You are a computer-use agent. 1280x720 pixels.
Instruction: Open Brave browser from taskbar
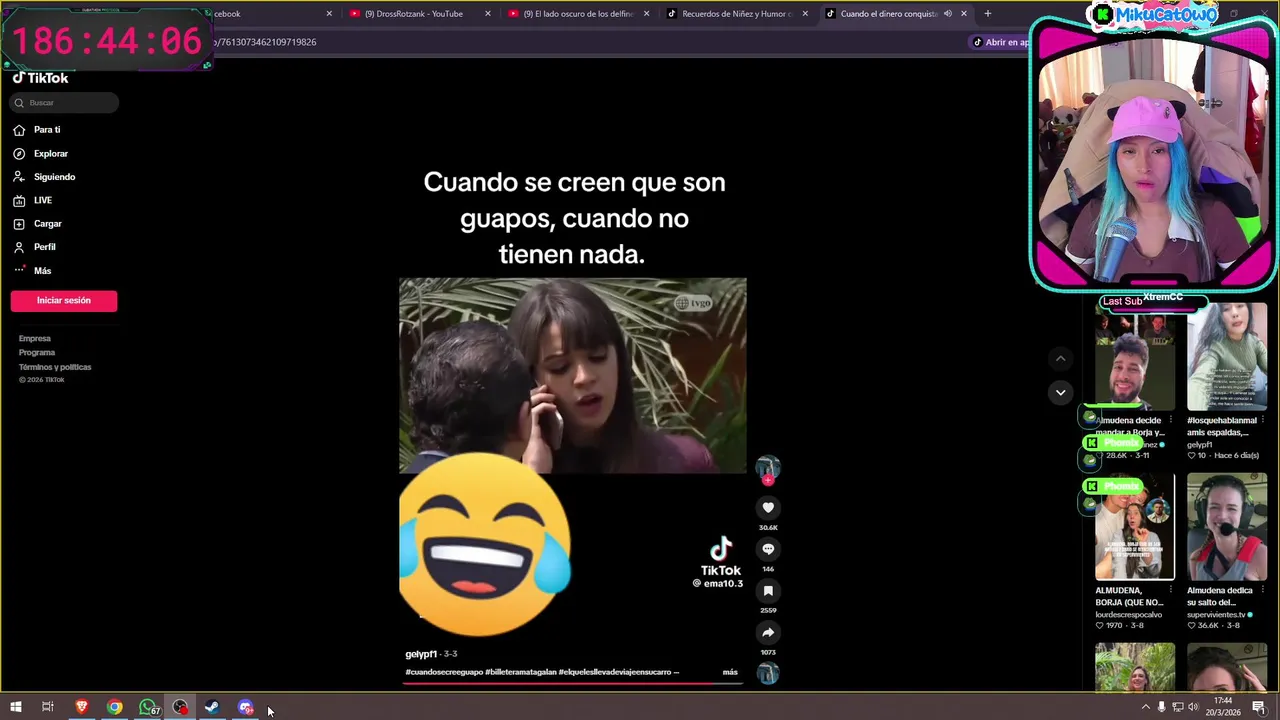click(x=82, y=707)
